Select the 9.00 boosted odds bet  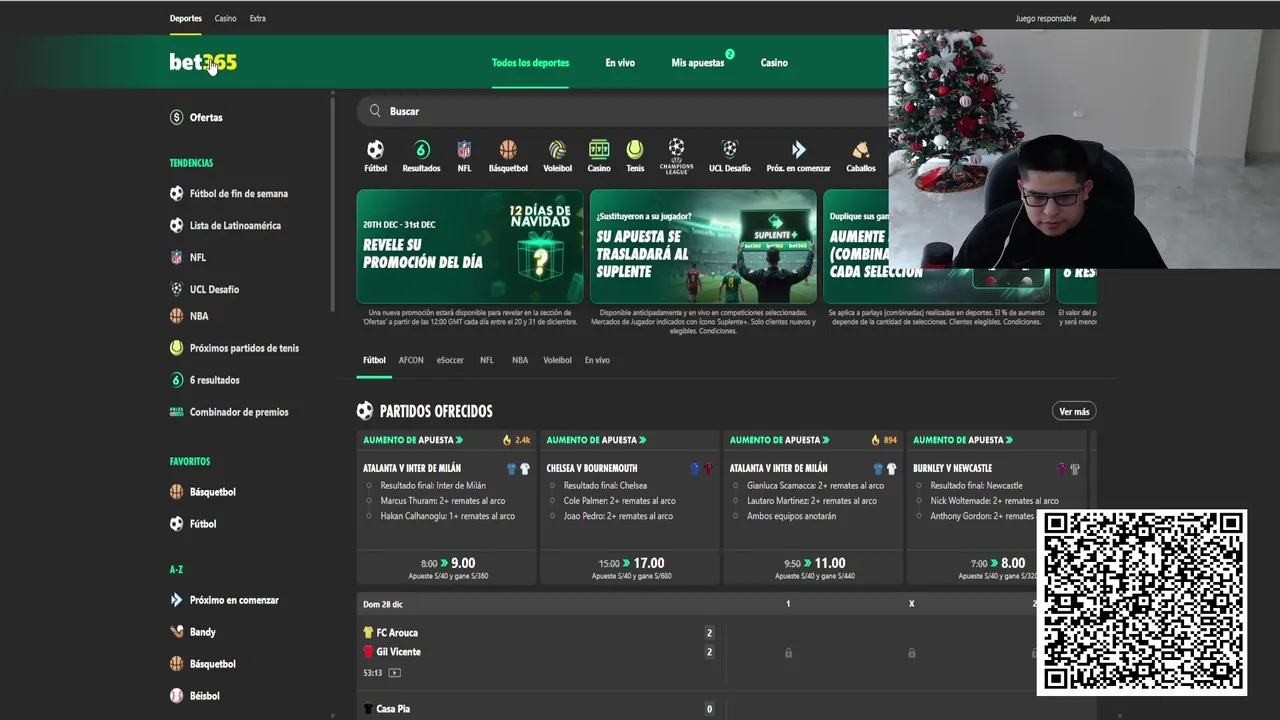pyautogui.click(x=447, y=567)
